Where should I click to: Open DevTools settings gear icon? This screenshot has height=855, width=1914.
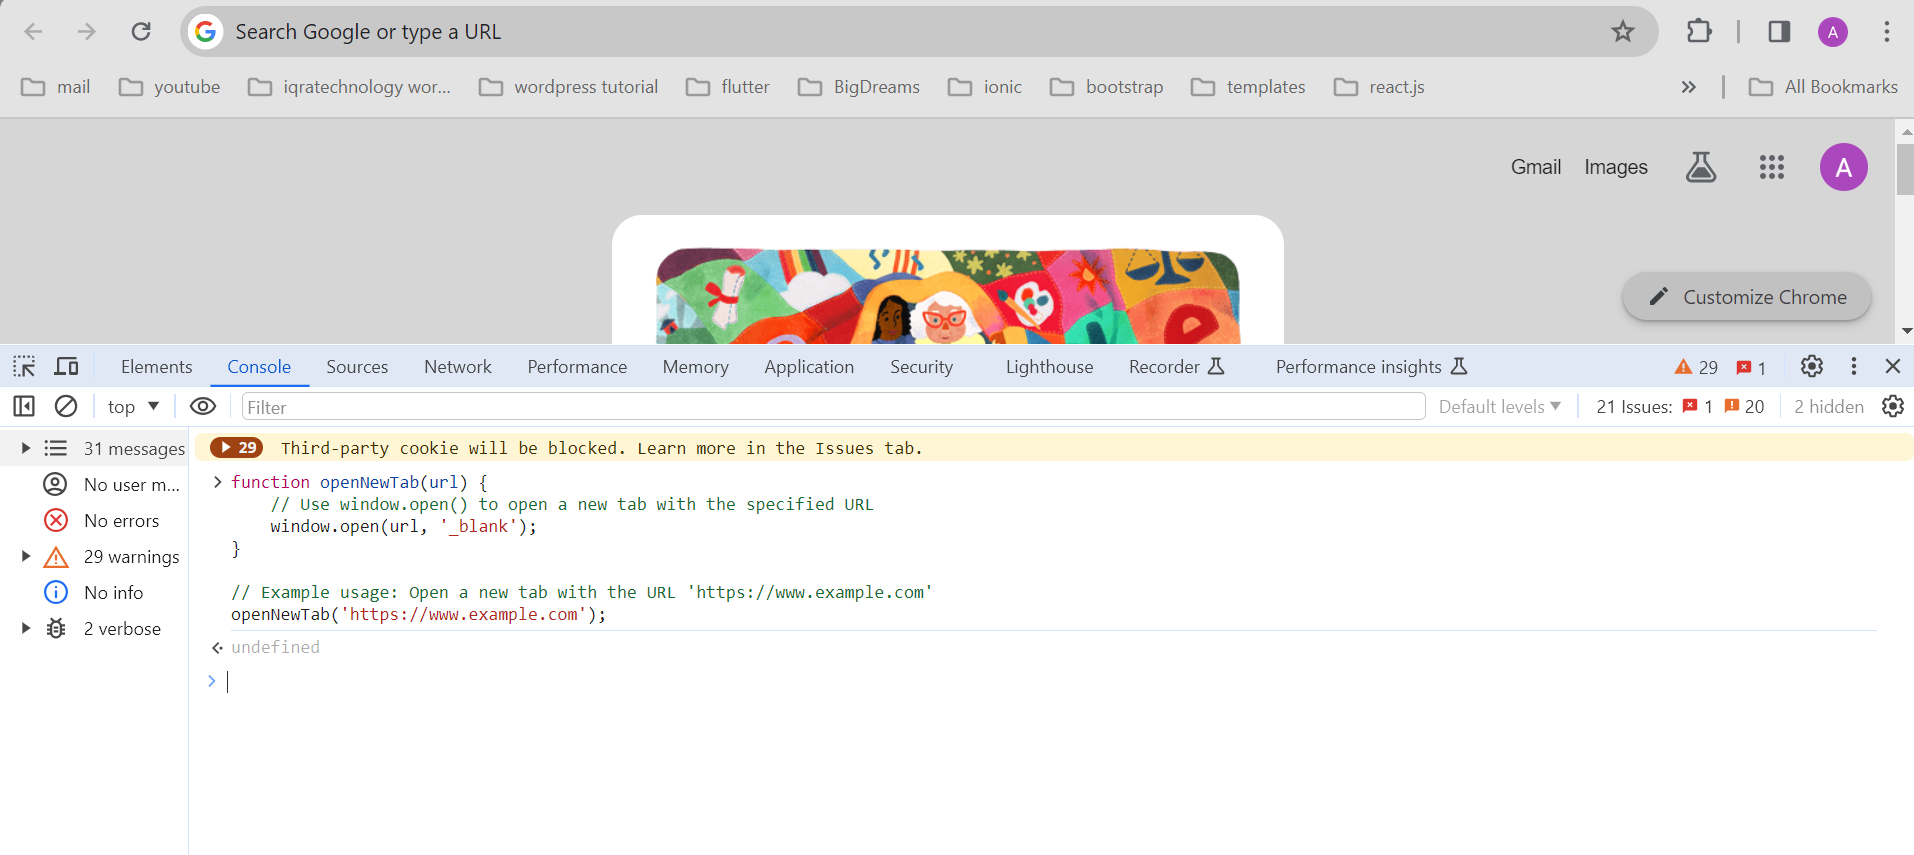click(1811, 367)
